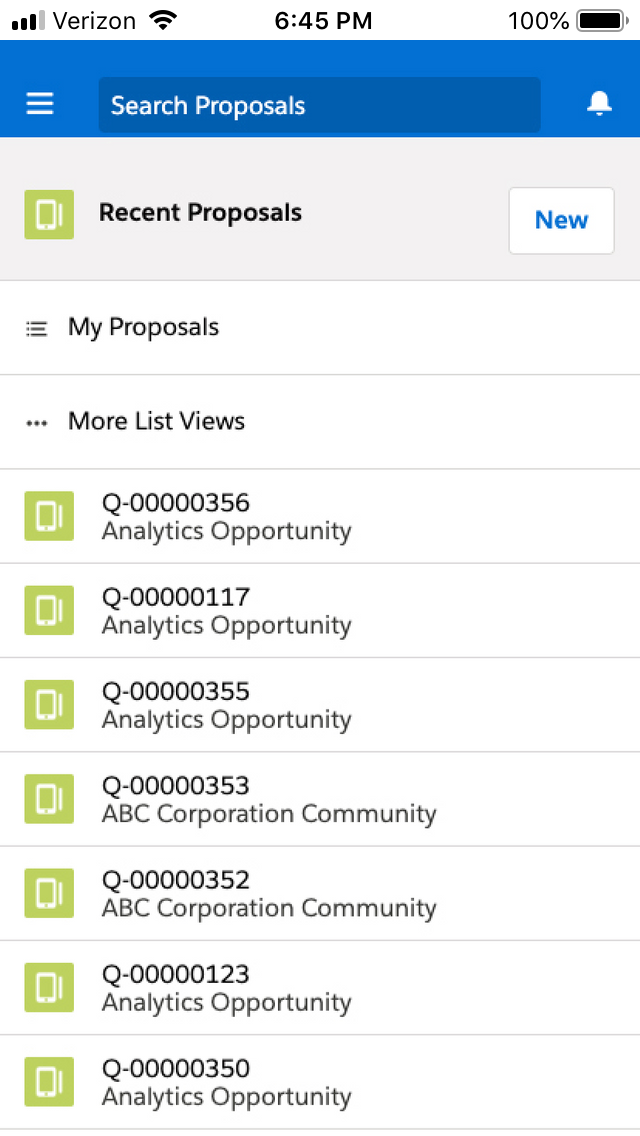This screenshot has width=640, height=1136.
Task: Click the notifications bell icon
Action: [x=598, y=103]
